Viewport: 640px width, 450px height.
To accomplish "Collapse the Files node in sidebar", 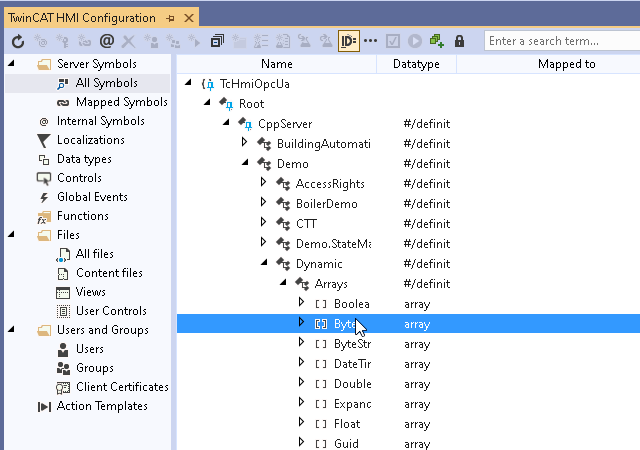I will pos(11,234).
